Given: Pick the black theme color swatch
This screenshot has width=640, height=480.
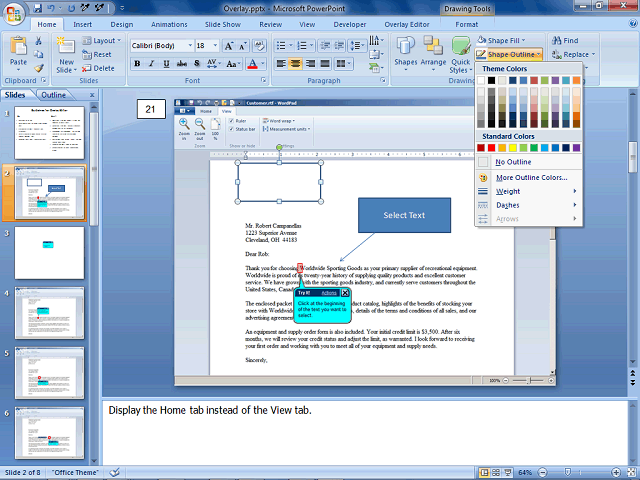Looking at the screenshot, I should pos(491,80).
